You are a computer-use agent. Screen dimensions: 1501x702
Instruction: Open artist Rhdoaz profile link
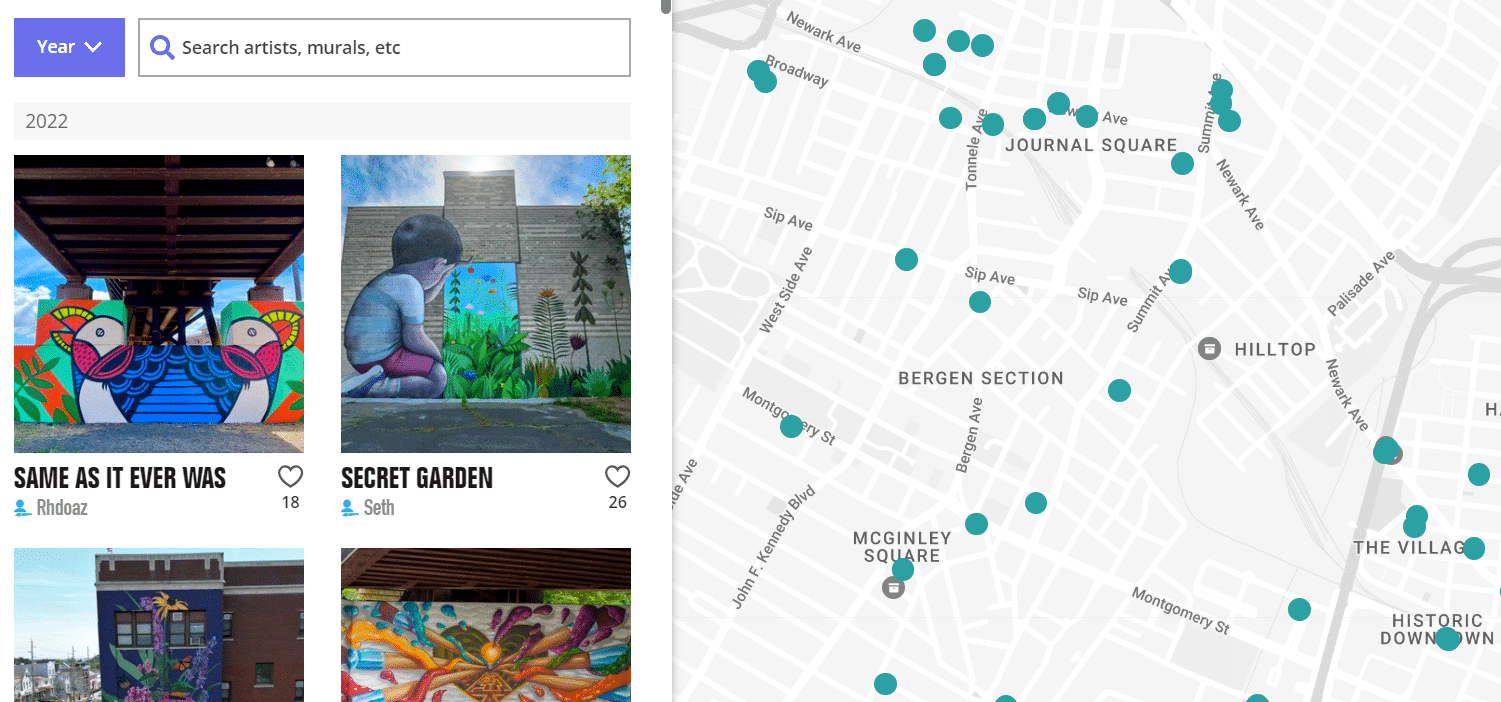click(x=62, y=508)
